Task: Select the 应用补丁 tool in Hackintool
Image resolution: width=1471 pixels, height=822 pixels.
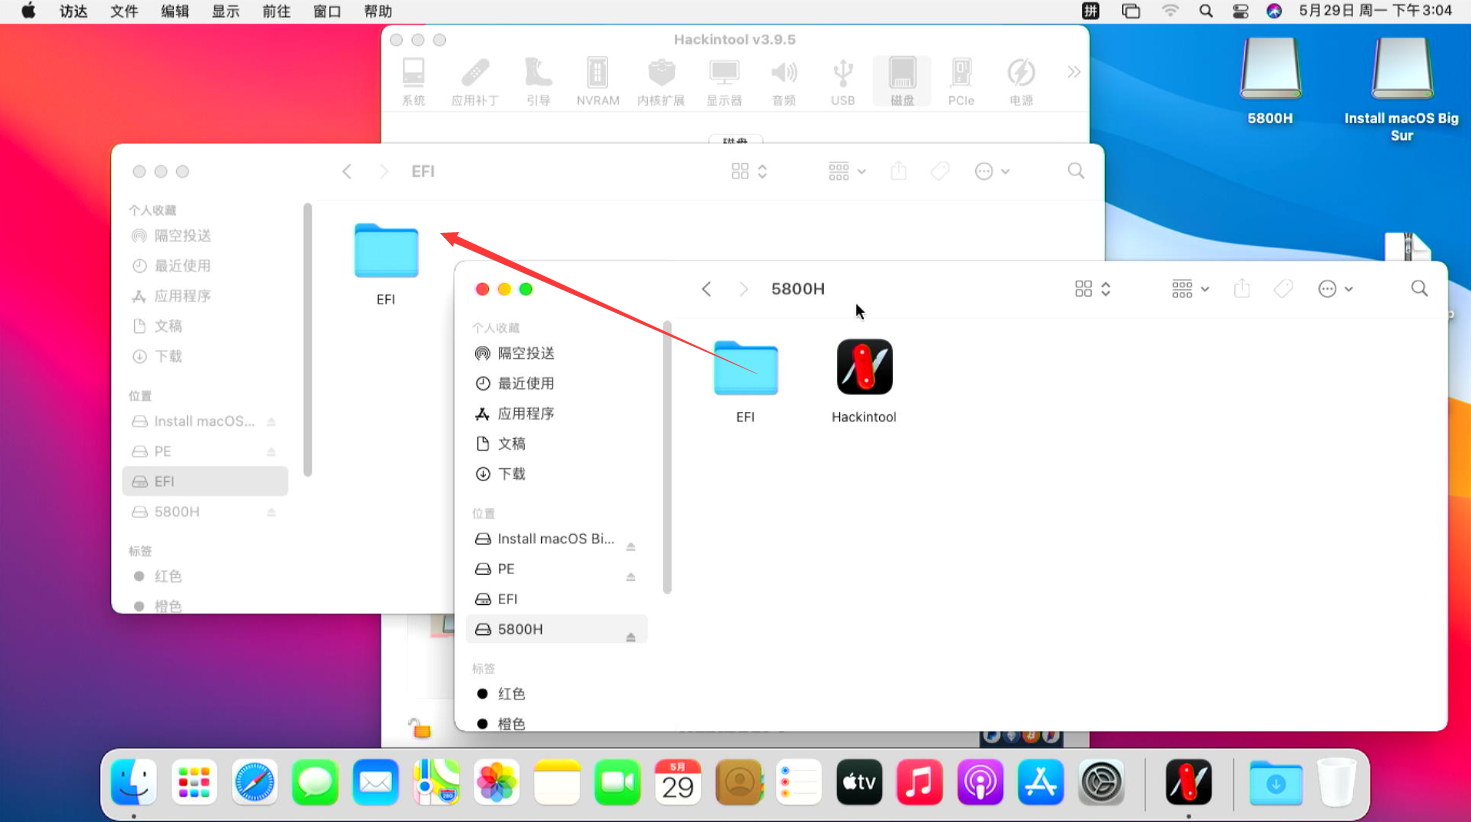Action: [x=475, y=81]
